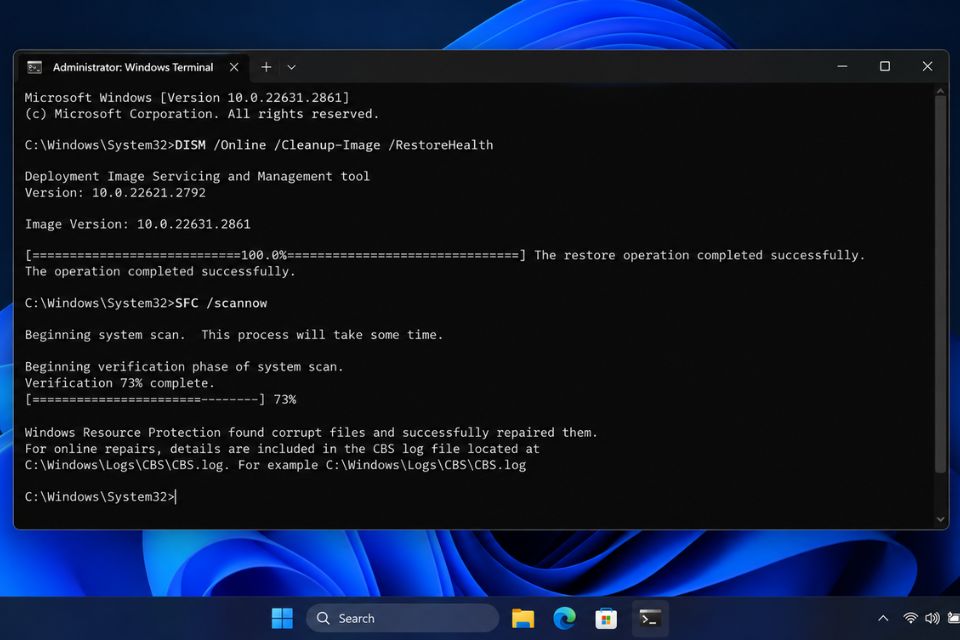Click the 'Version: 10.0.22621.2792' line
Viewport: 960px width, 640px height.
115,193
